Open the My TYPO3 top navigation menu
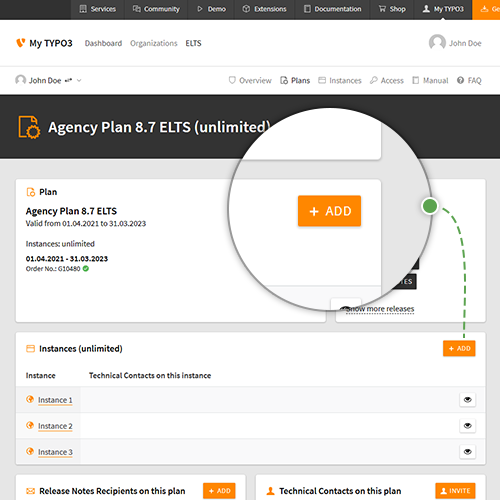The height and width of the screenshot is (500, 500). 443,9
